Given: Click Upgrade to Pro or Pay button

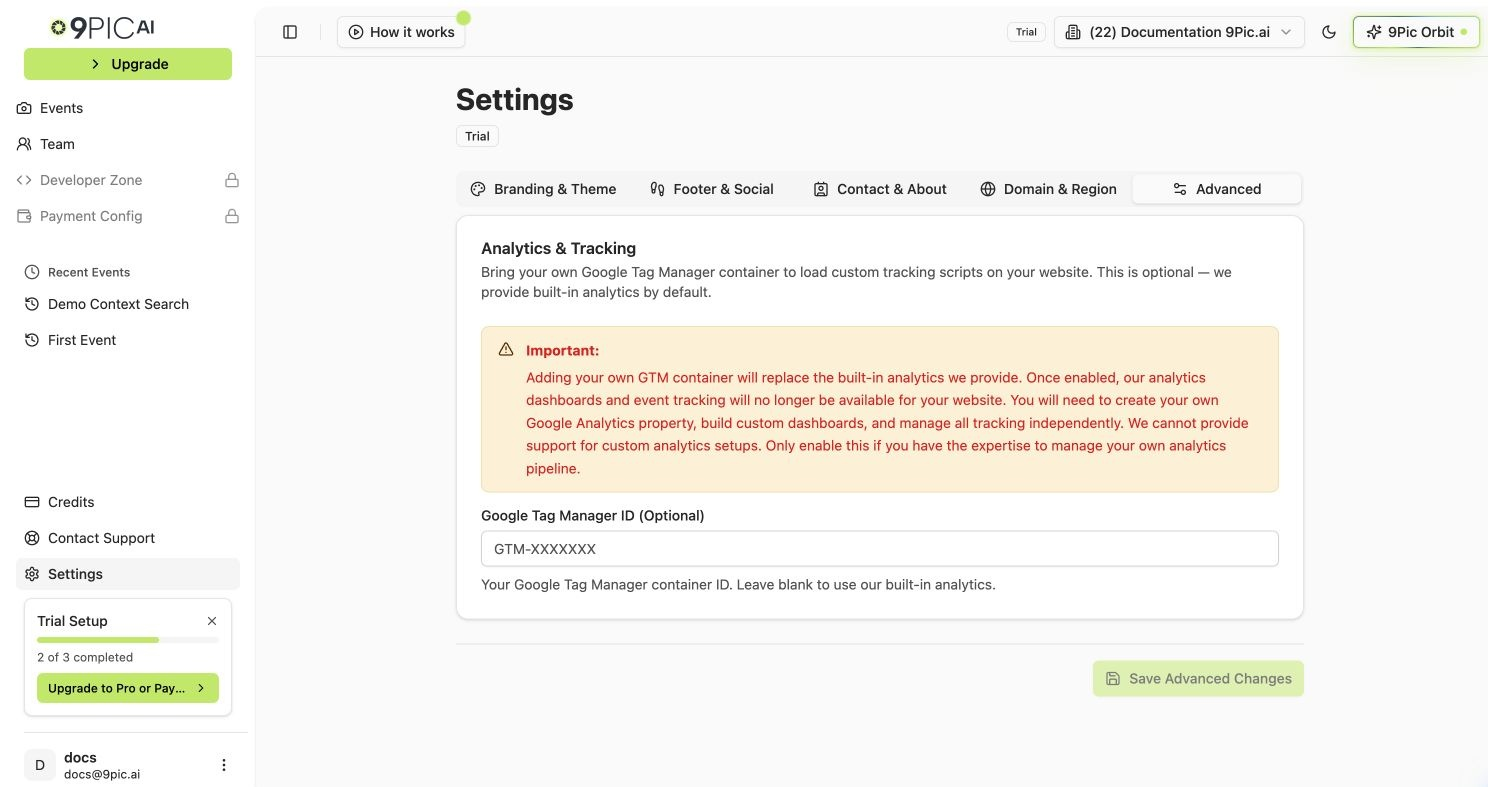Looking at the screenshot, I should 128,688.
